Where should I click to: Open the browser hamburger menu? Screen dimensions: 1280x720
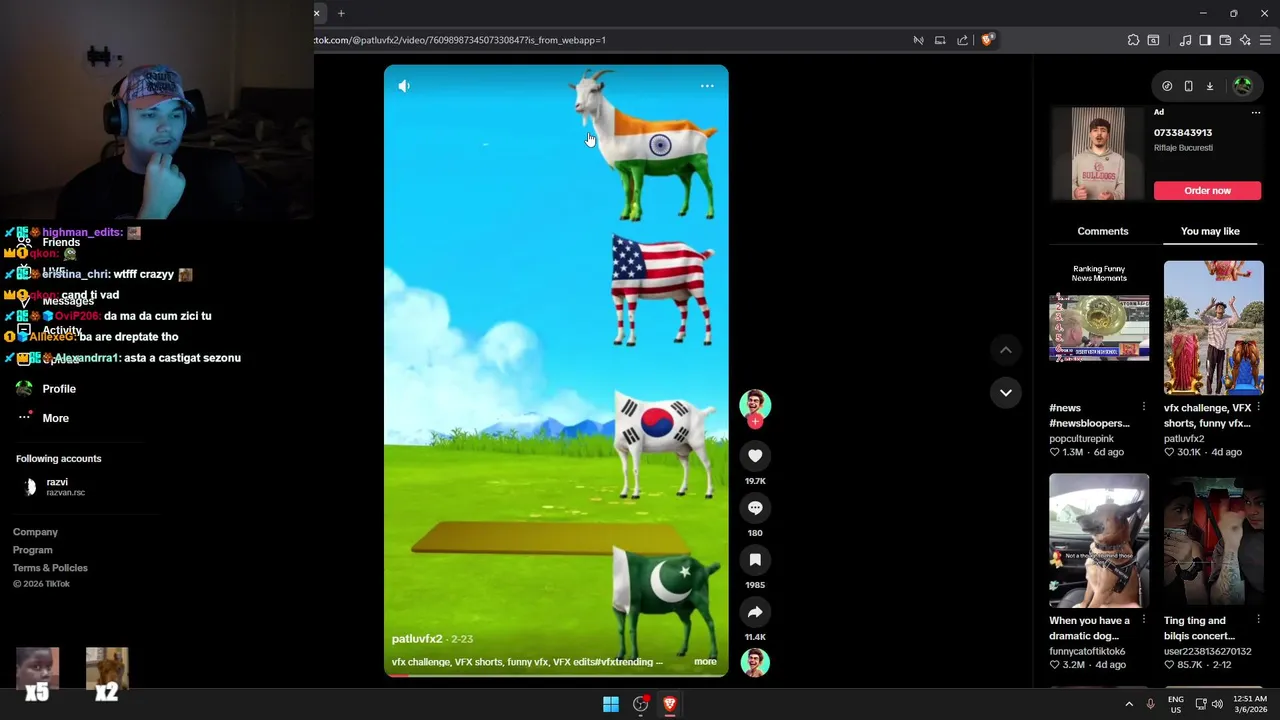coord(1265,40)
